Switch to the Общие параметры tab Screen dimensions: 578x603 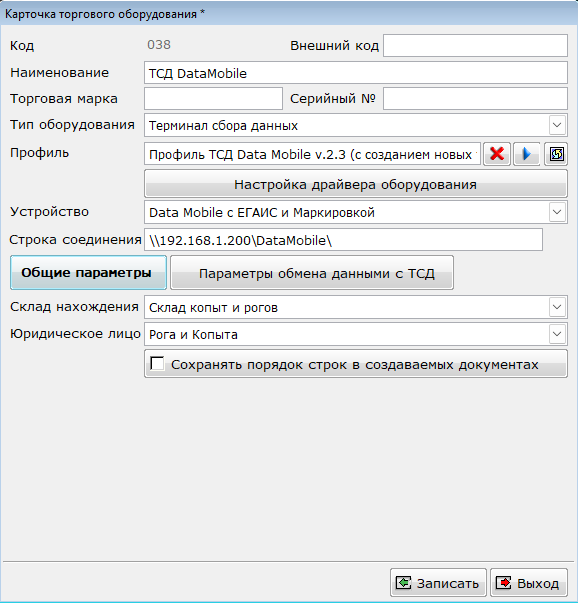tap(88, 273)
